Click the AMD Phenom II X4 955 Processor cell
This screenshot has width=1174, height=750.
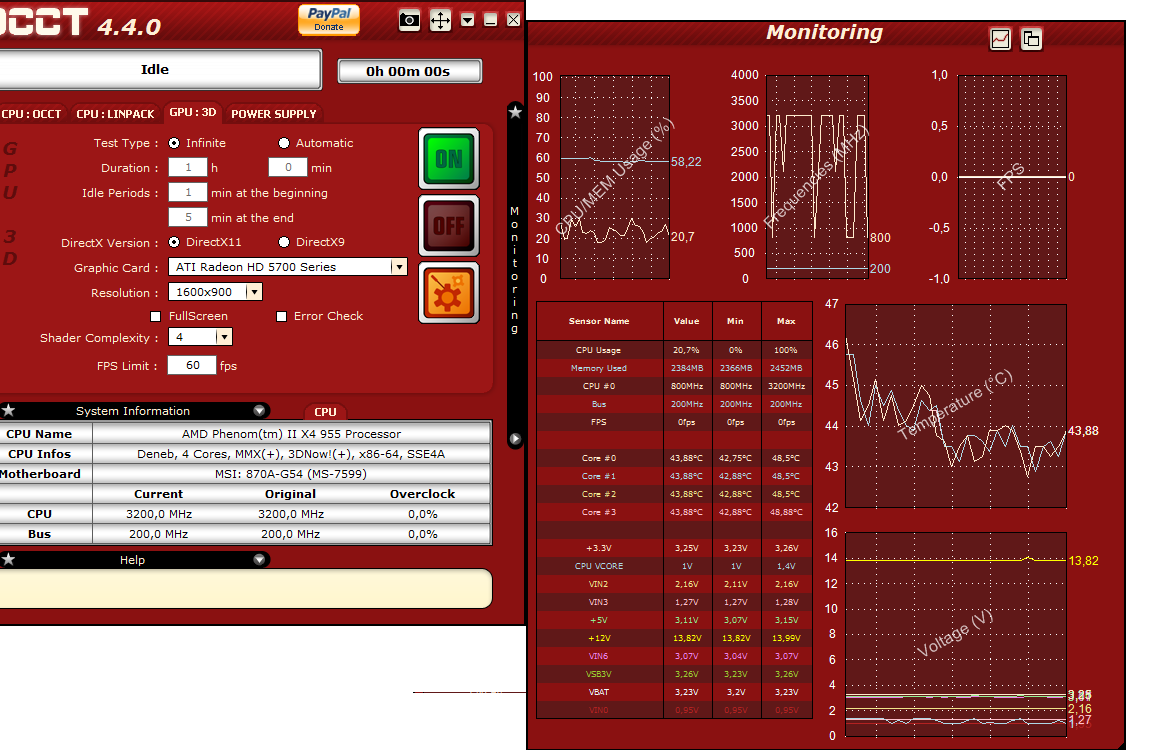[x=291, y=434]
